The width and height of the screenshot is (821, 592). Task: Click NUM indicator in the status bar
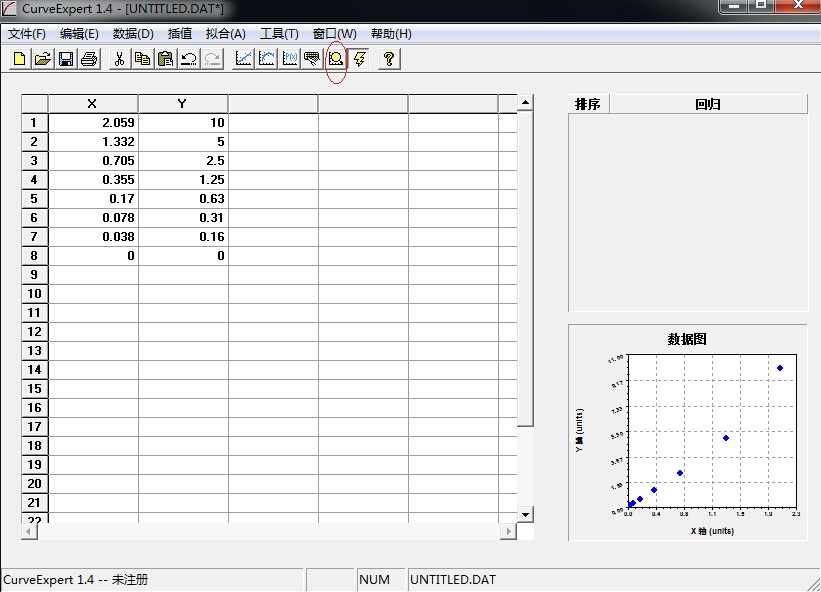click(x=374, y=580)
